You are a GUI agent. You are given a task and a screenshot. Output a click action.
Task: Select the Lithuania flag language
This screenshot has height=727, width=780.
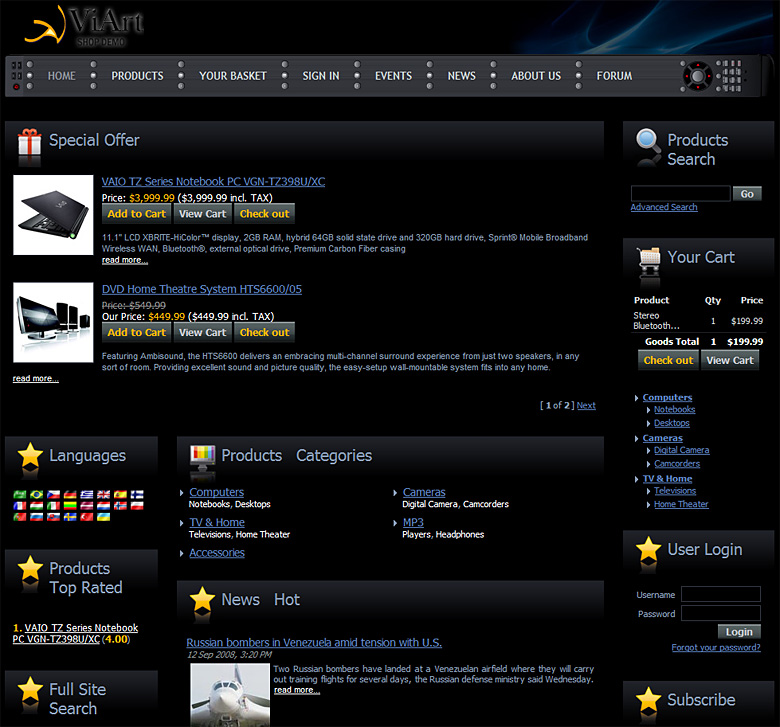click(70, 506)
